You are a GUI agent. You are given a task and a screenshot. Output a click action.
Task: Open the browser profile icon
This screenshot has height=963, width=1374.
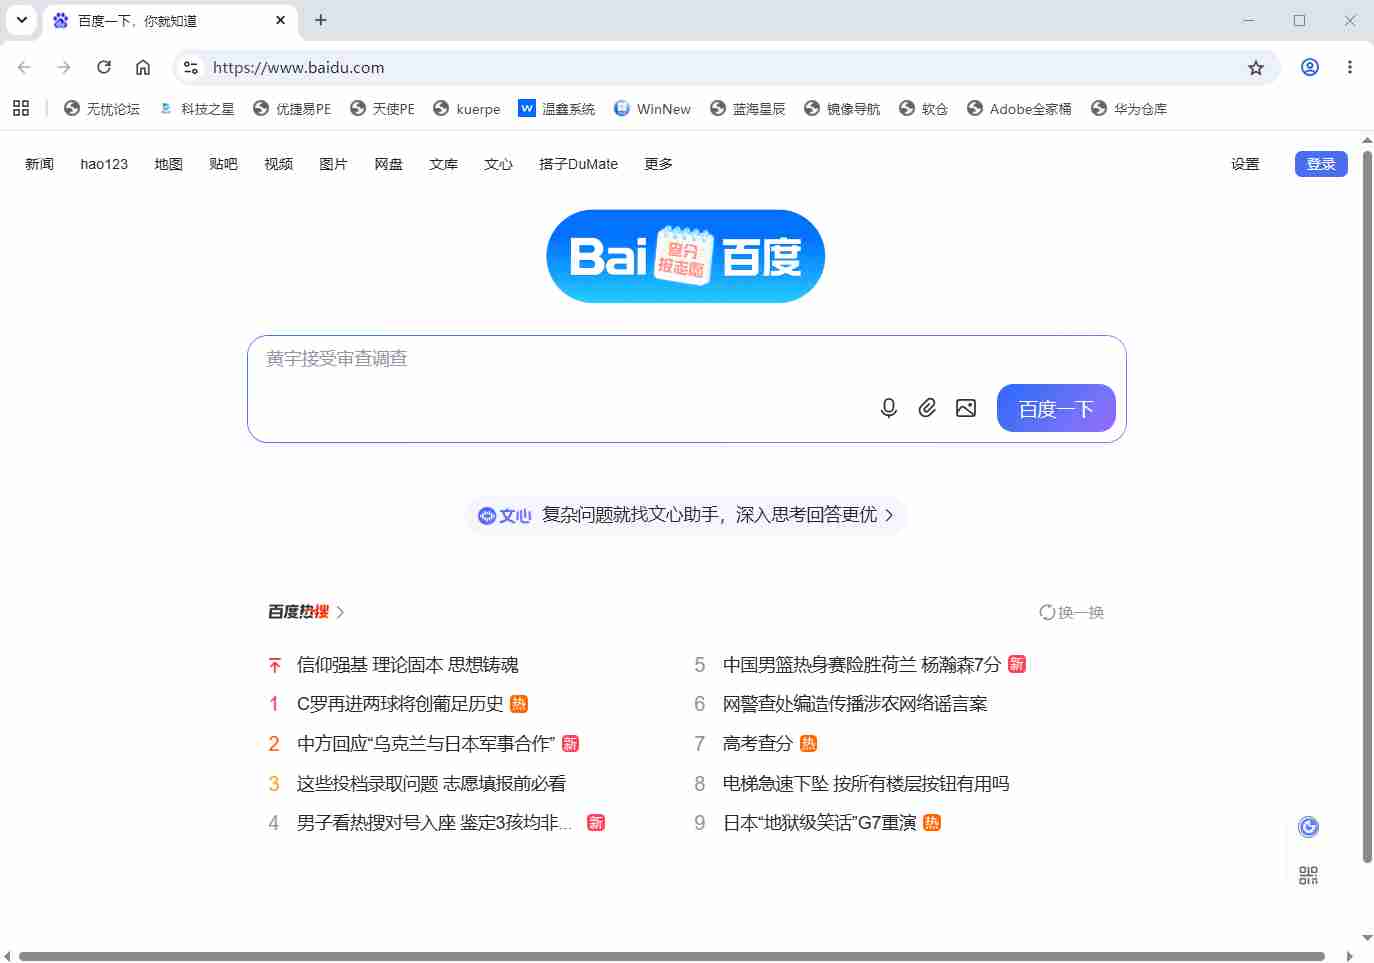click(1310, 67)
